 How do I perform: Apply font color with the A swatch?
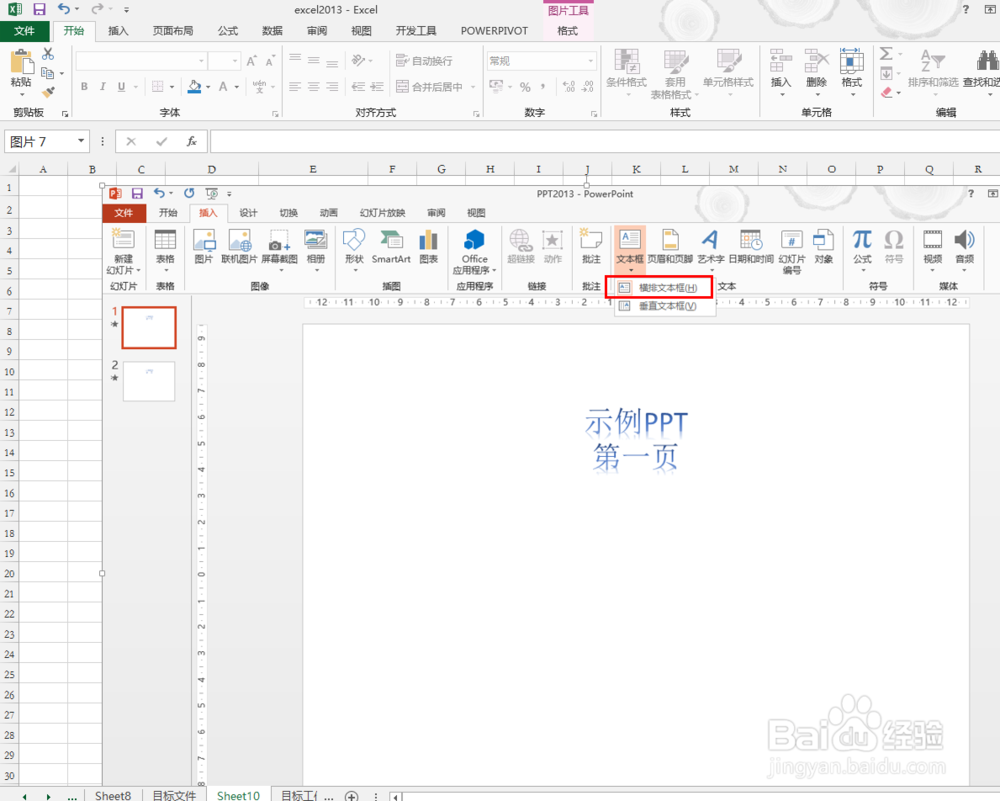[223, 86]
